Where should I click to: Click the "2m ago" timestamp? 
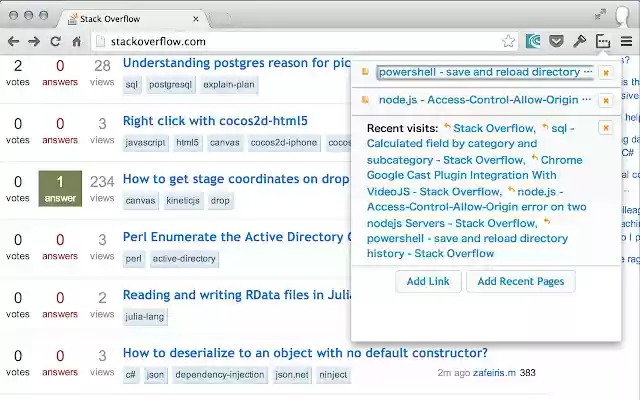[x=453, y=373]
